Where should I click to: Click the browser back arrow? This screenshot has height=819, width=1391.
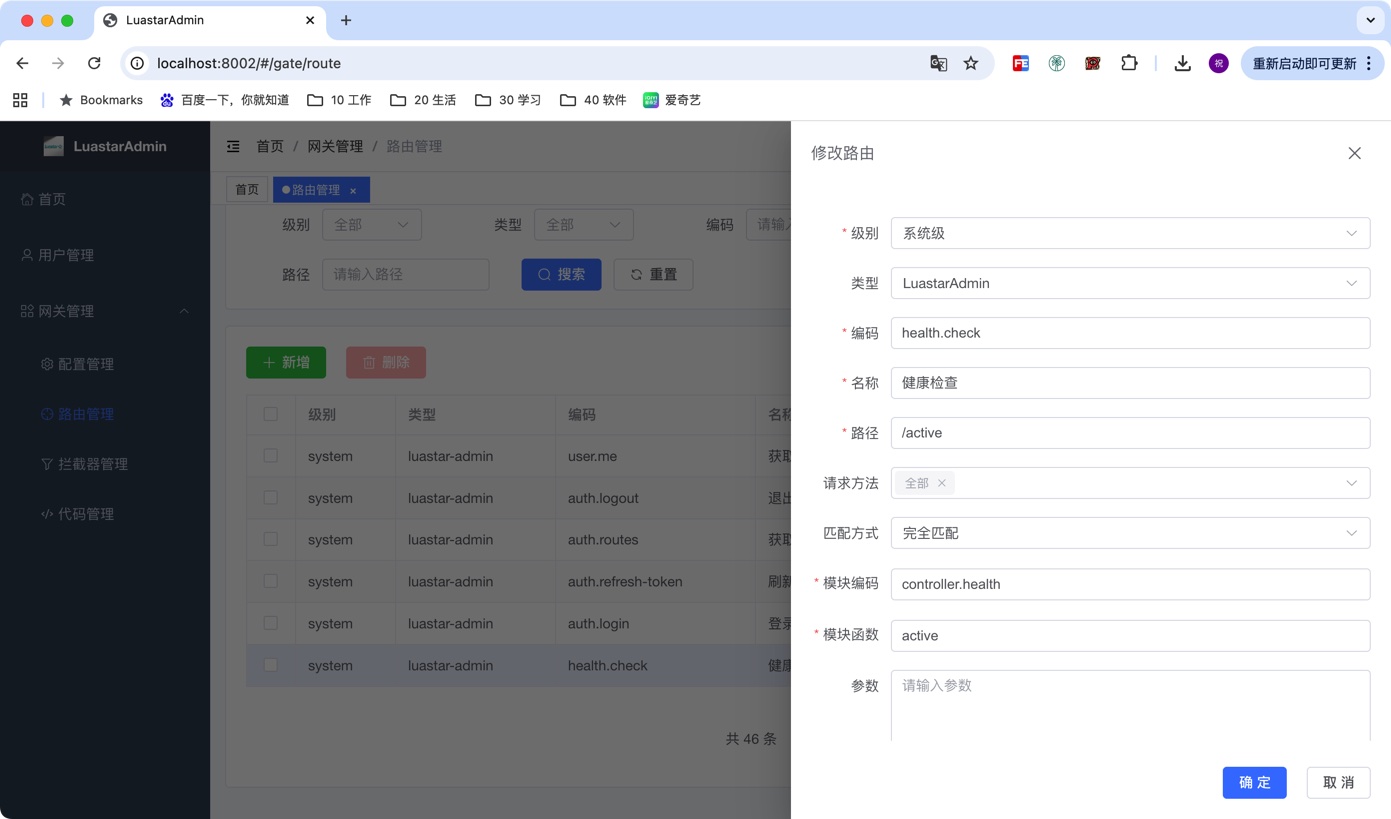point(22,63)
